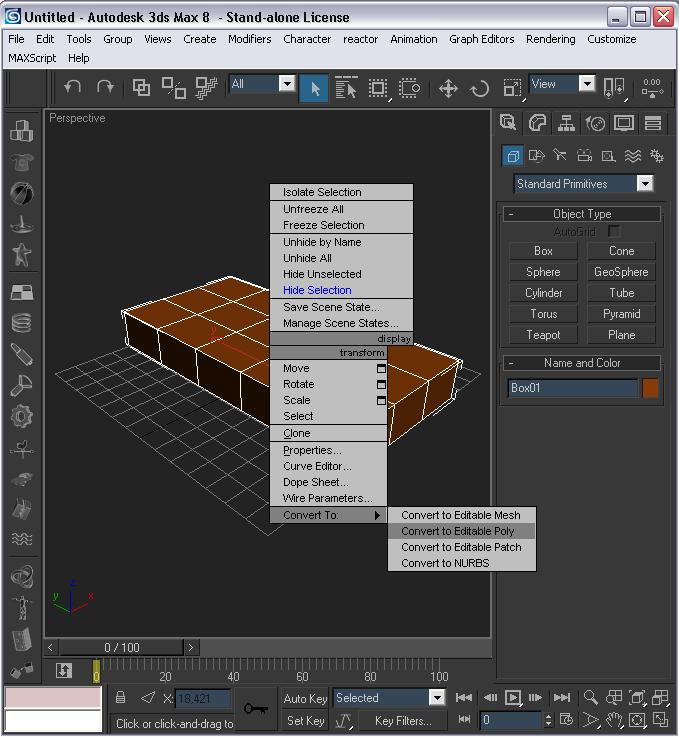Choose the Rectangular Selection Region tool
The width and height of the screenshot is (679, 737).
pos(377,88)
